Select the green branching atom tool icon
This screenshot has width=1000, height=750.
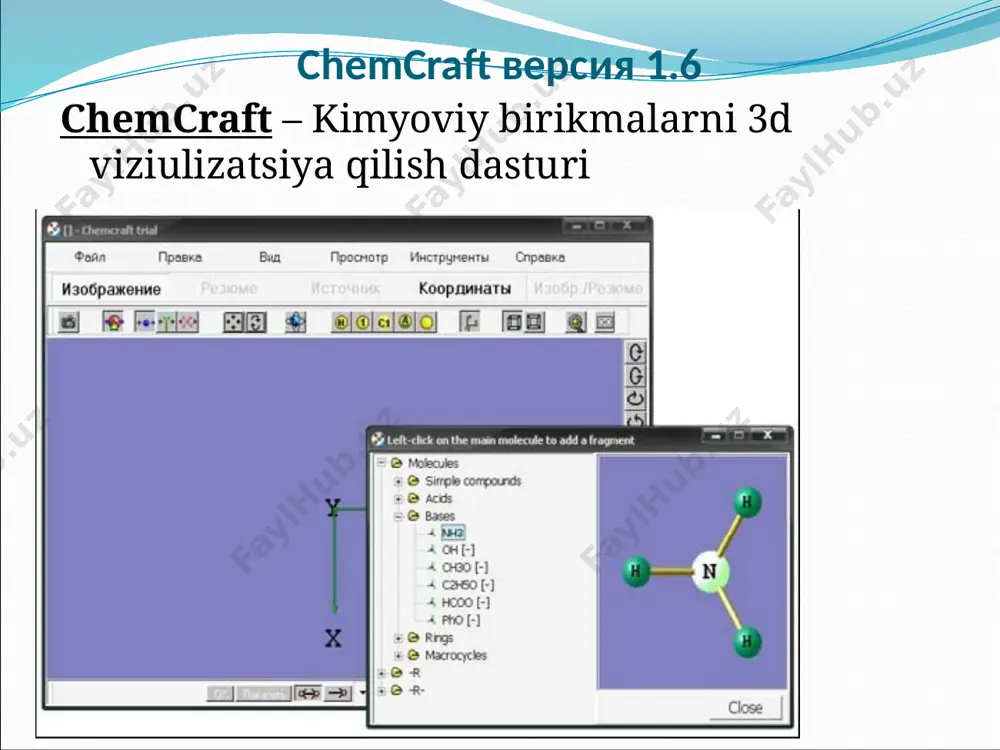166,322
